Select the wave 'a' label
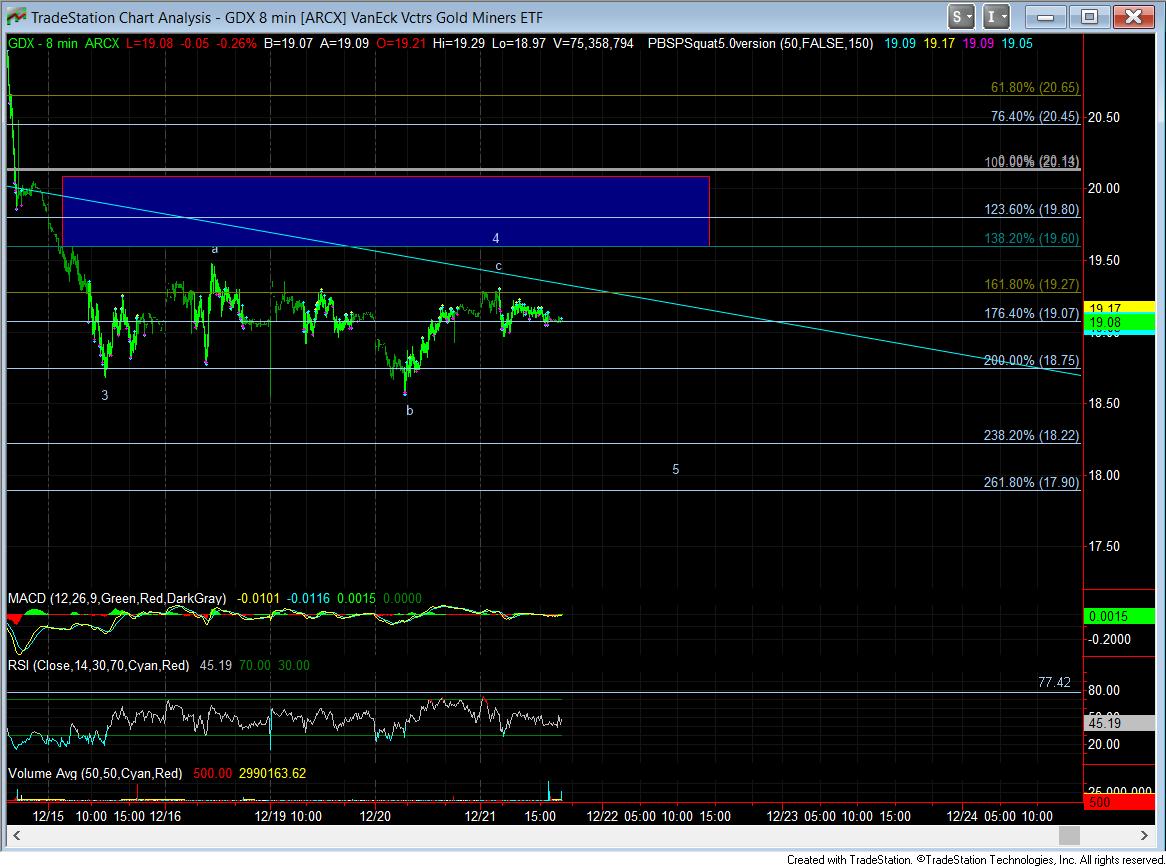 [x=215, y=250]
